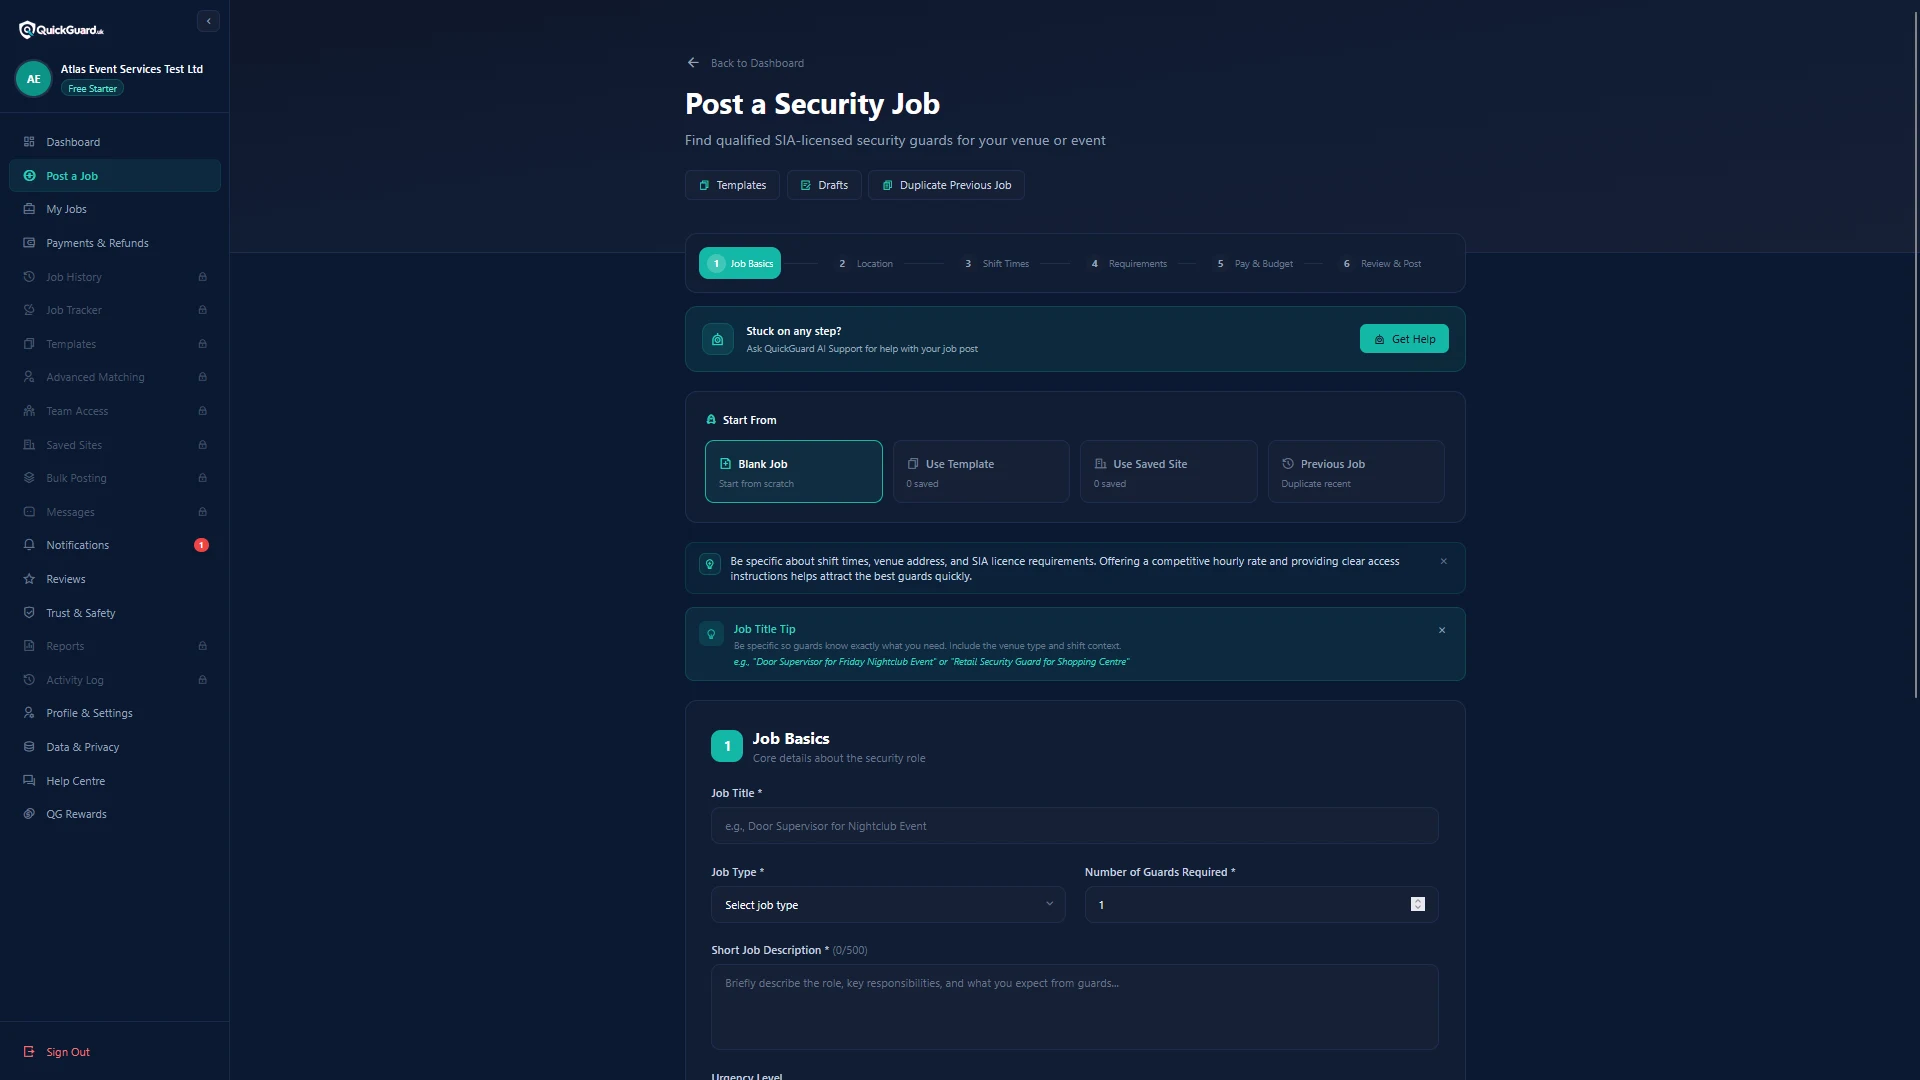Click the Sign Out door icon
Viewport: 1920px width, 1080px height.
[x=29, y=1052]
